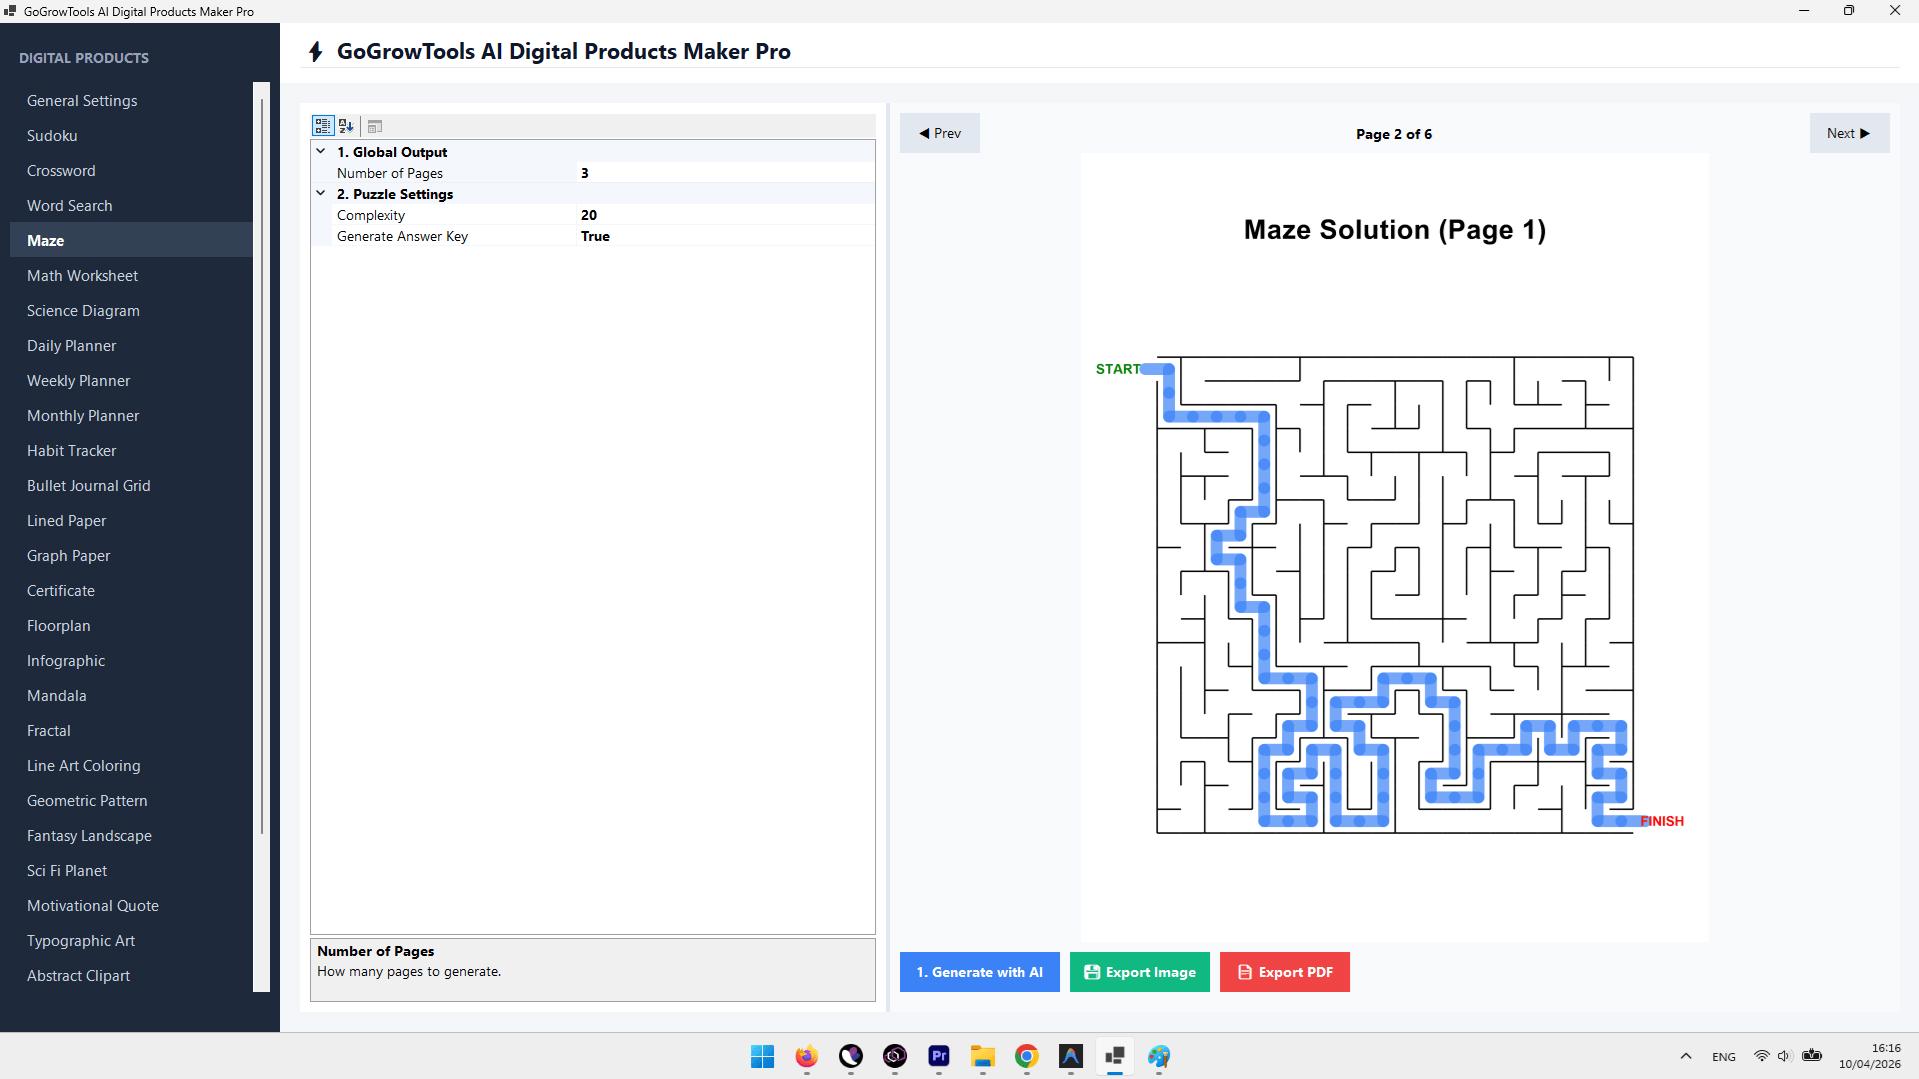Edit the Complexity value 20
This screenshot has height=1079, width=1919.
point(726,215)
